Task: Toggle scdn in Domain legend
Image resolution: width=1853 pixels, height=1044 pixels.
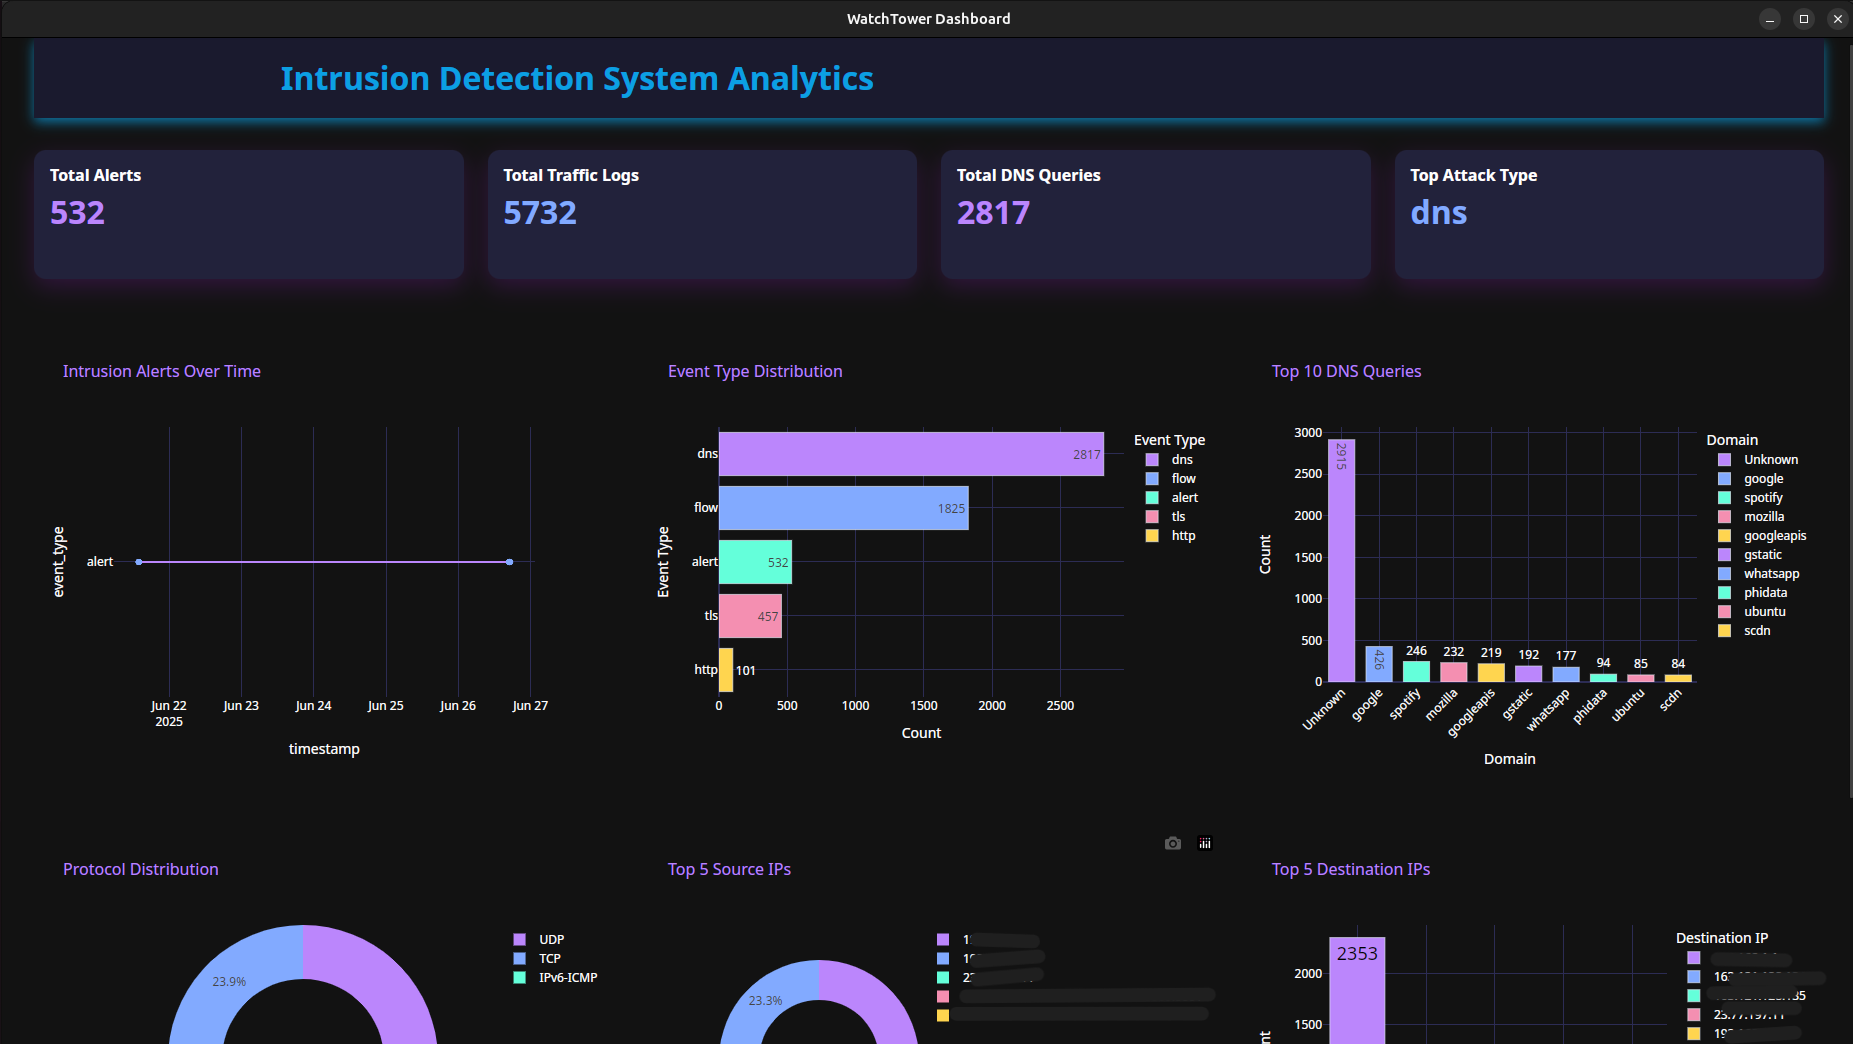Action: (x=1745, y=630)
